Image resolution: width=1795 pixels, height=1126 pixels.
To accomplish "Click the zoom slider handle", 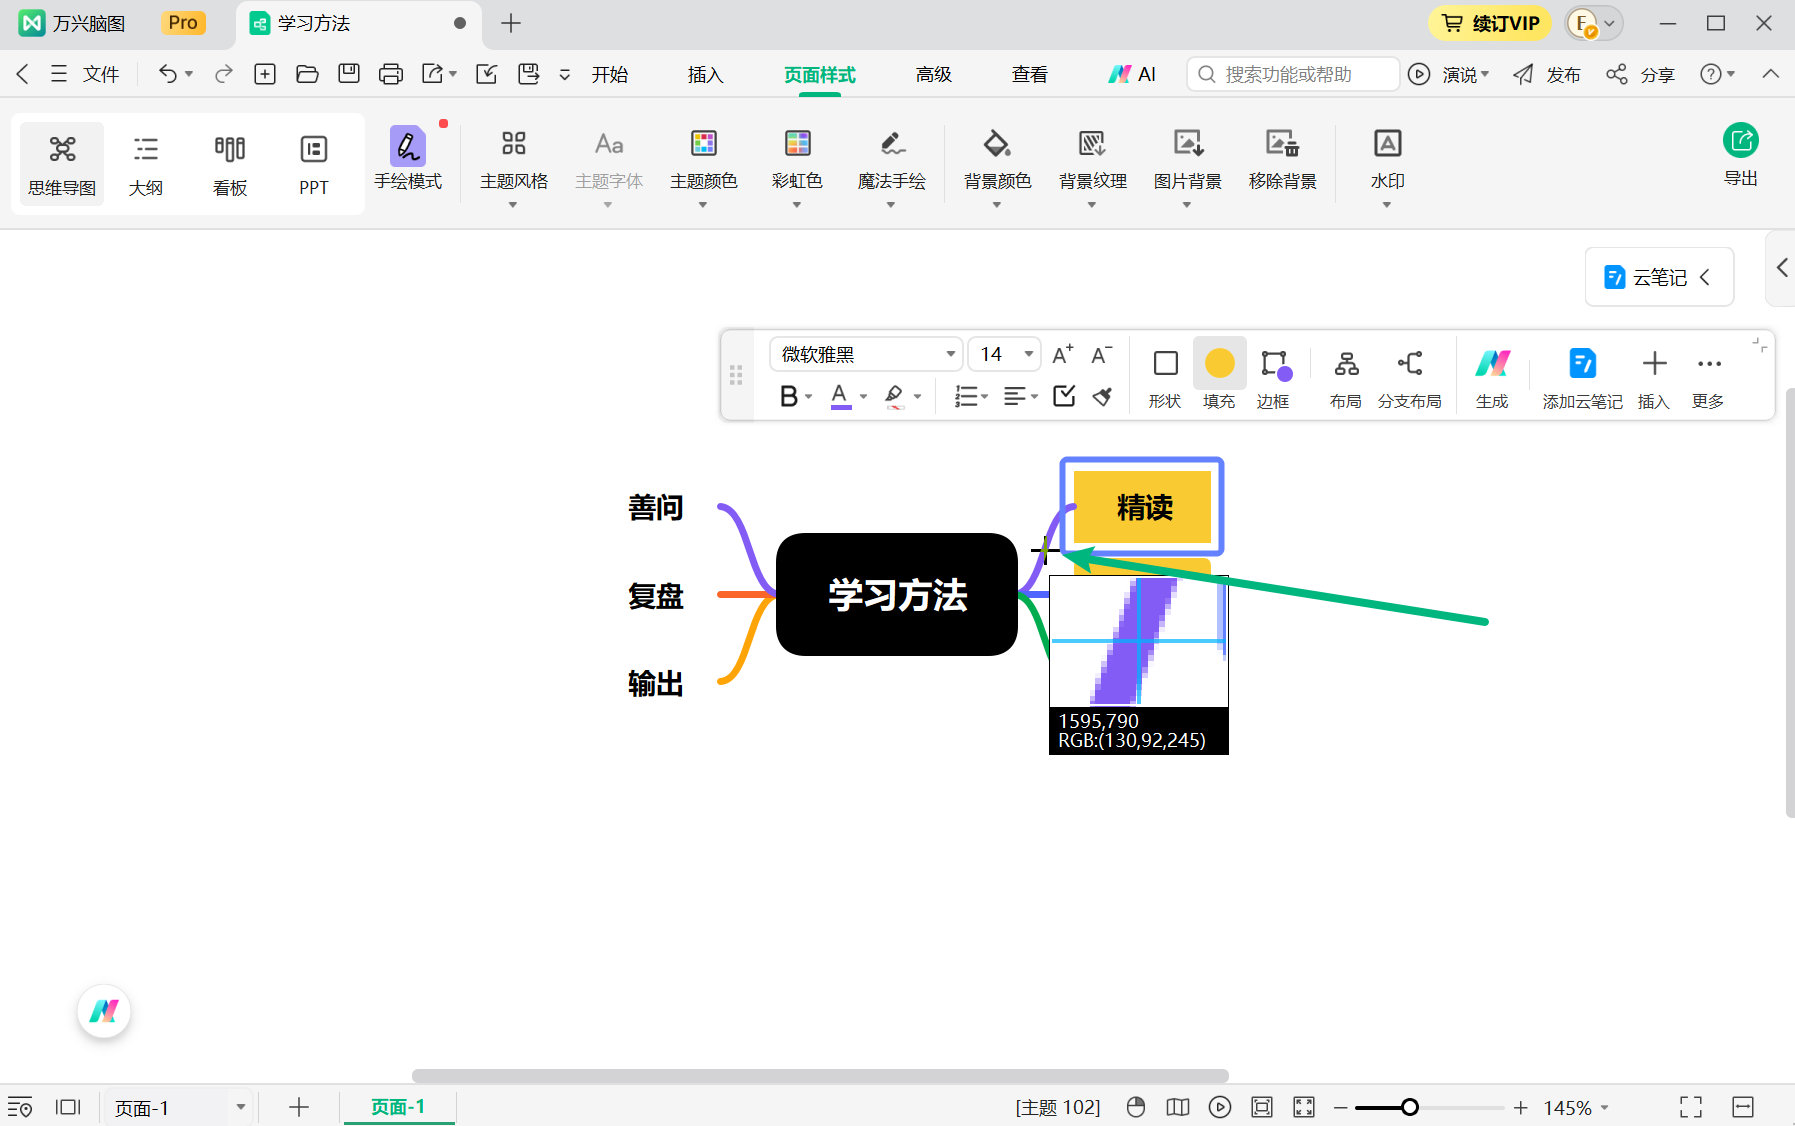I will [1409, 1107].
